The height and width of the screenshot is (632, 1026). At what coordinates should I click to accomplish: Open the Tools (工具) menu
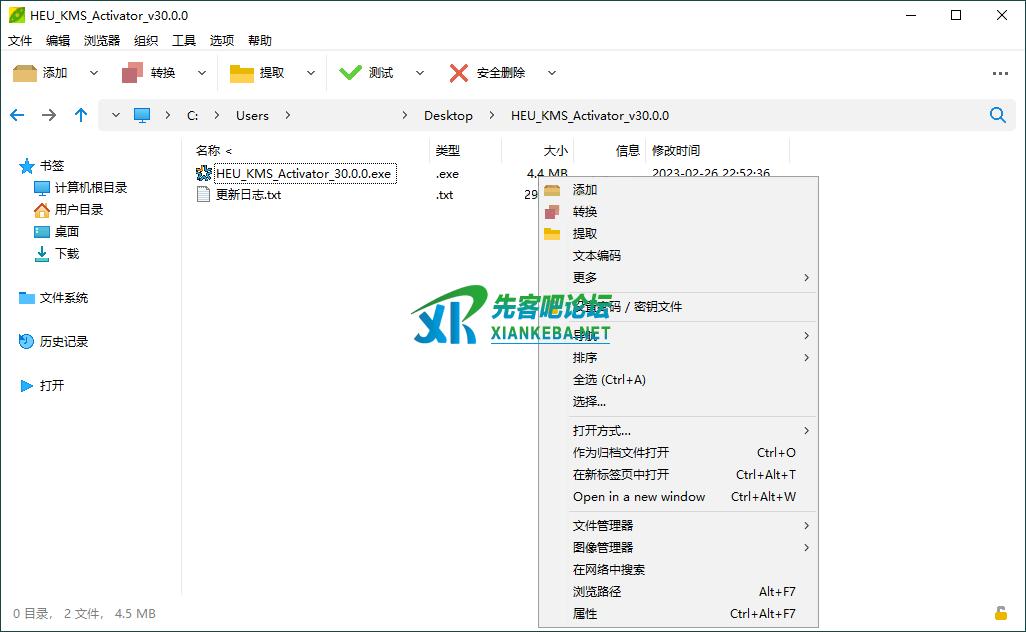(184, 41)
